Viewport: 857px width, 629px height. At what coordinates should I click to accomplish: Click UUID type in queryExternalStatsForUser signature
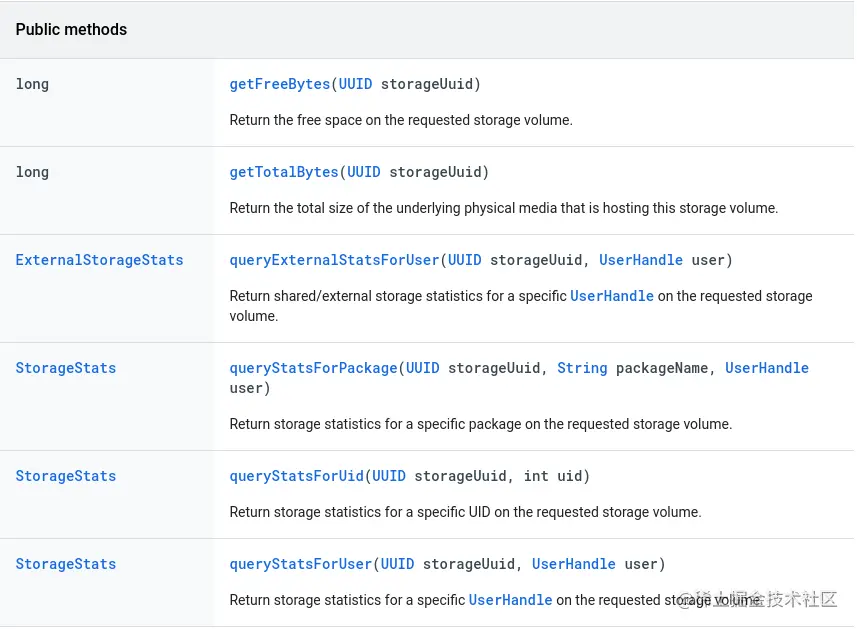click(465, 260)
